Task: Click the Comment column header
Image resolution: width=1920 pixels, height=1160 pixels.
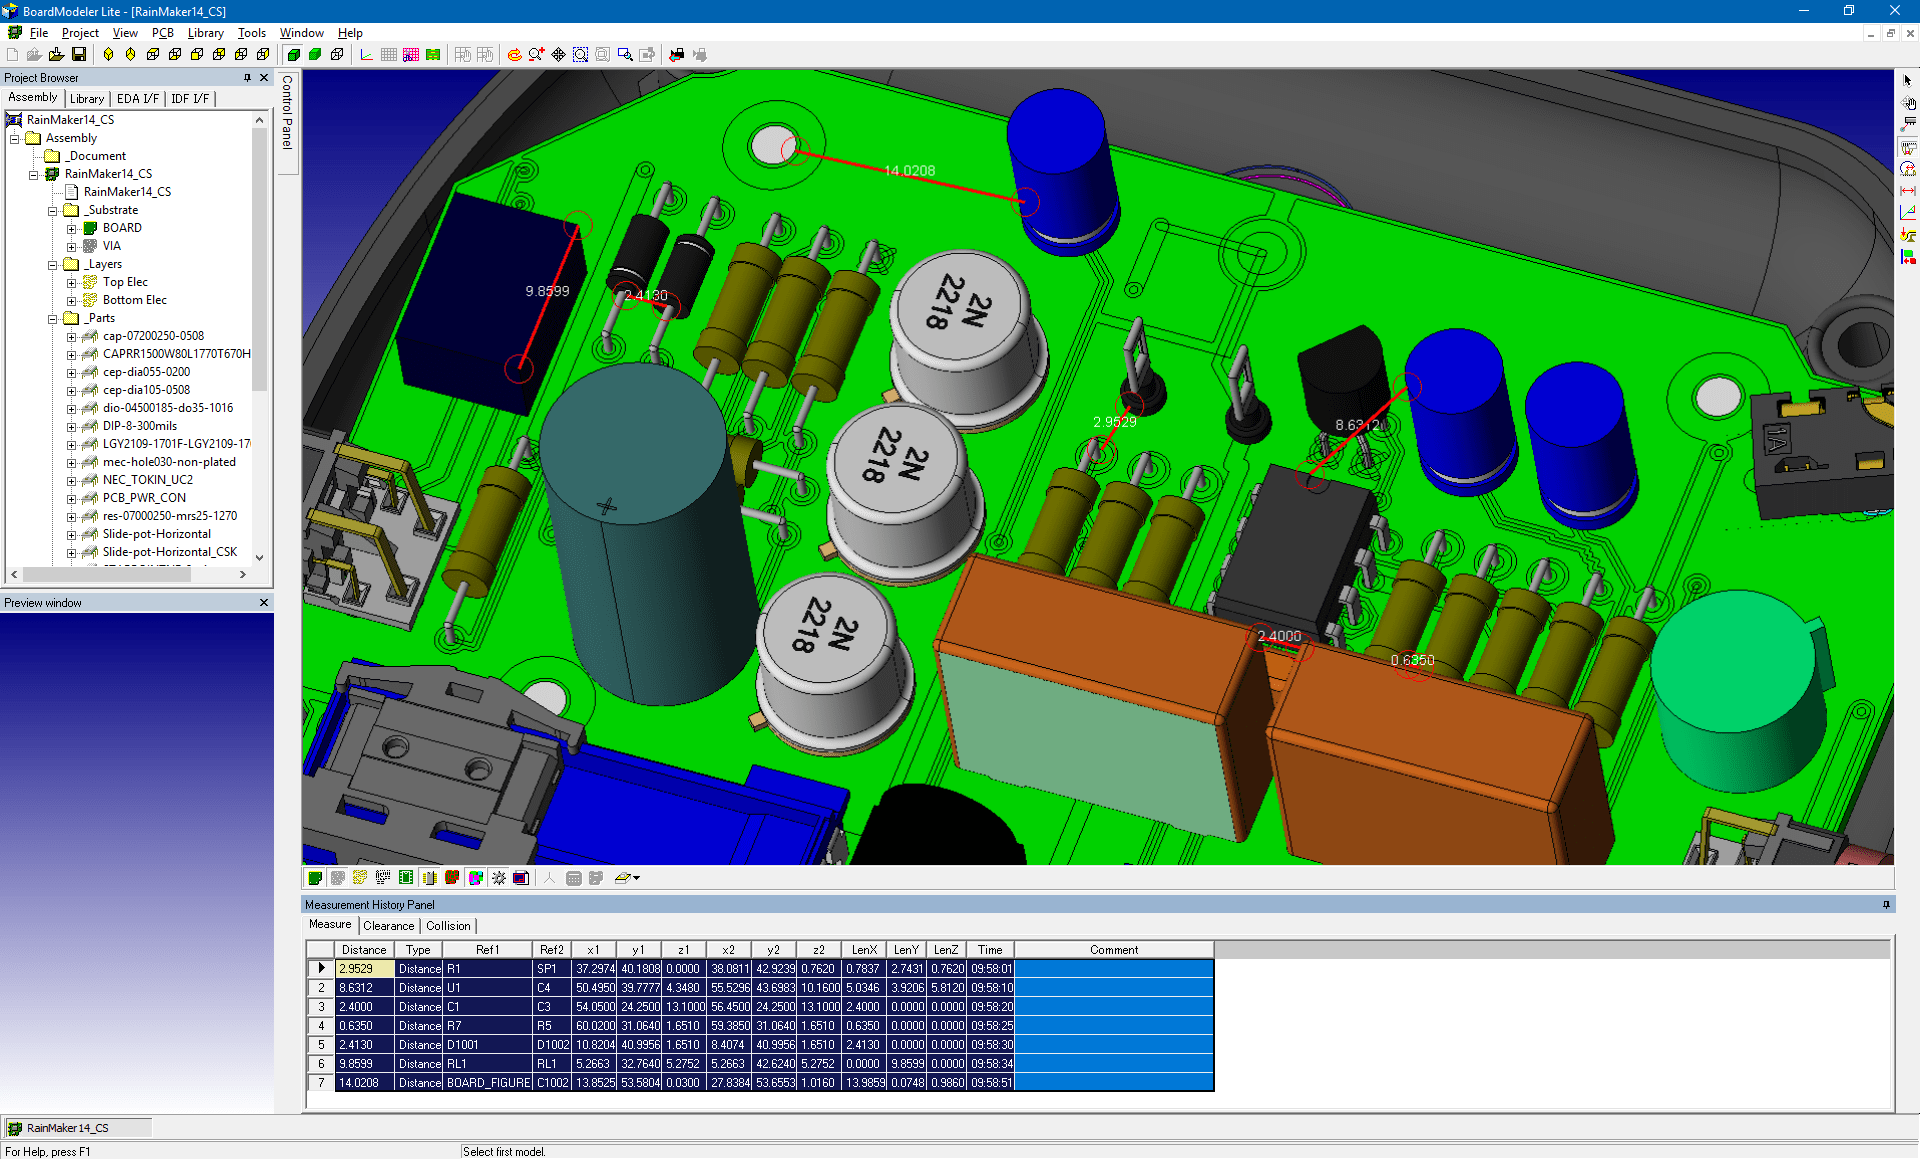Action: click(x=1114, y=950)
